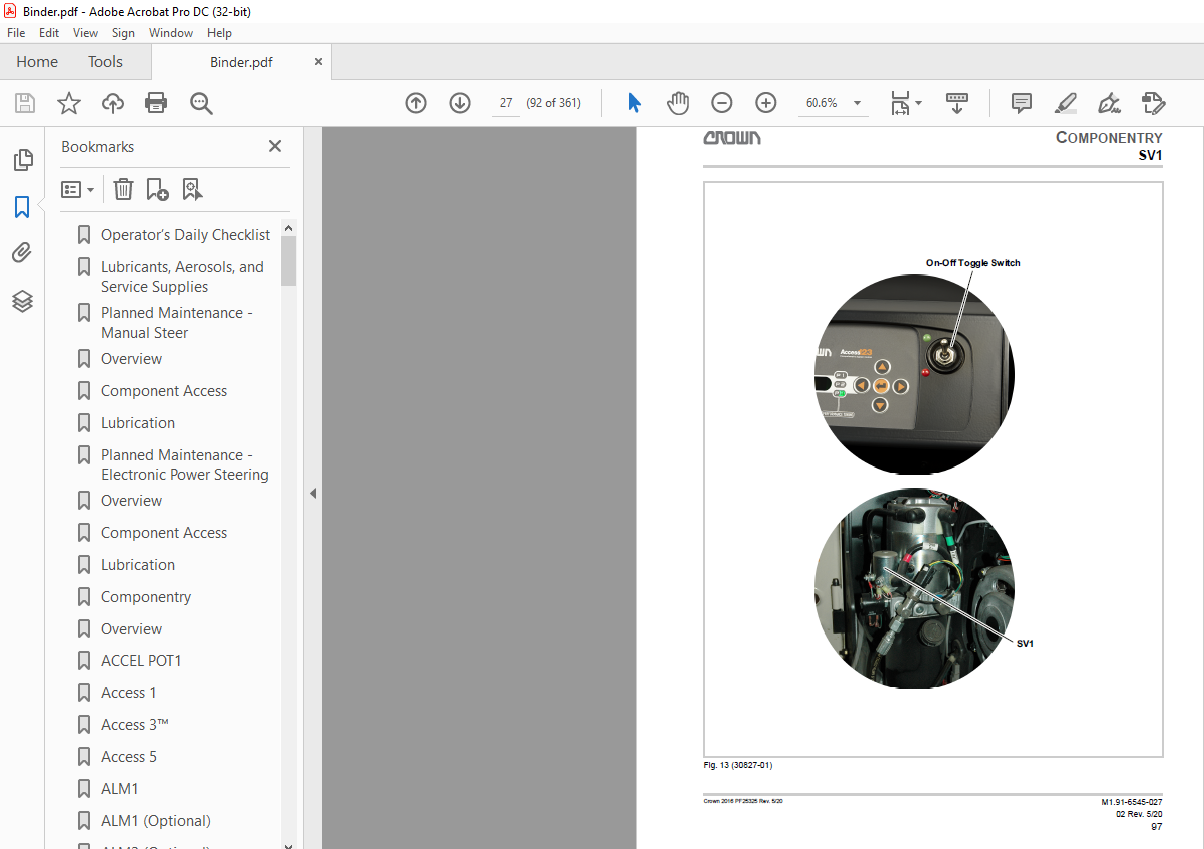Click the On-Off Toggle Switch photo

(x=914, y=374)
